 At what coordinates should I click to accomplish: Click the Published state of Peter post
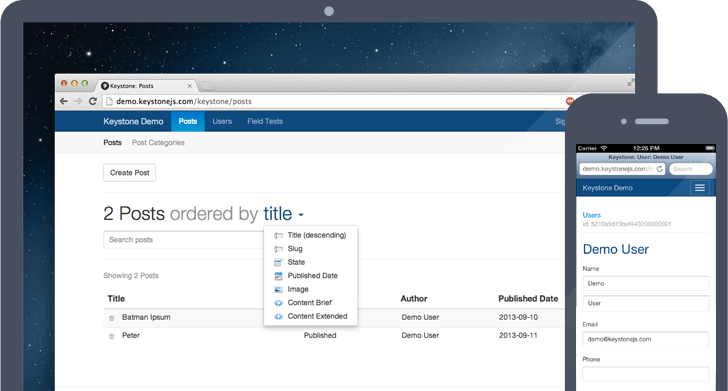coord(320,335)
